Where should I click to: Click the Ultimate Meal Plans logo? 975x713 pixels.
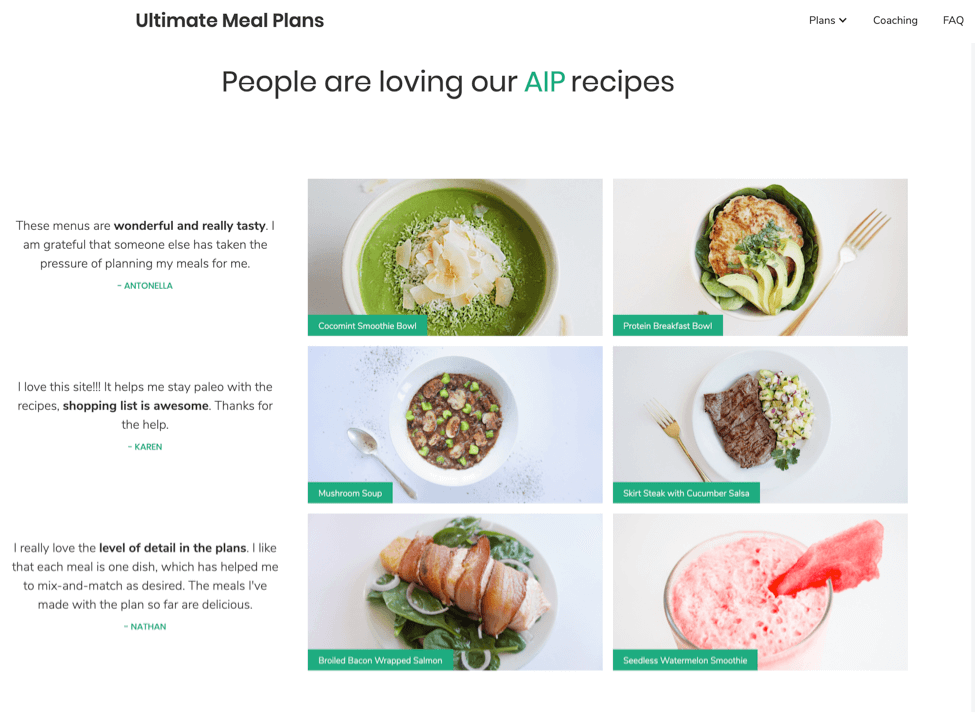click(x=229, y=21)
